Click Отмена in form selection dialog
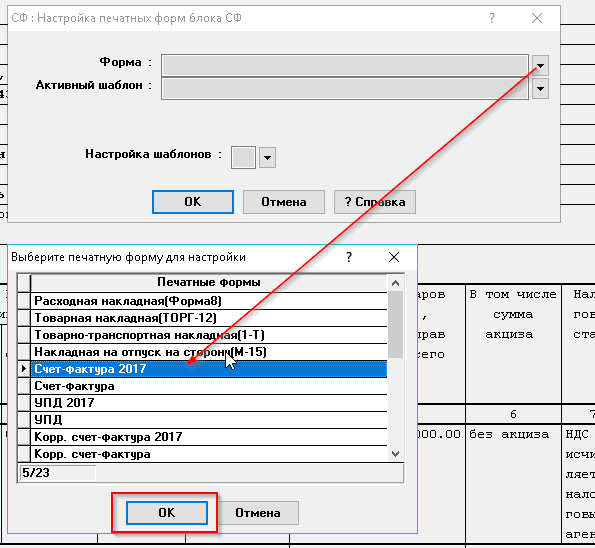595x548 pixels. (258, 513)
